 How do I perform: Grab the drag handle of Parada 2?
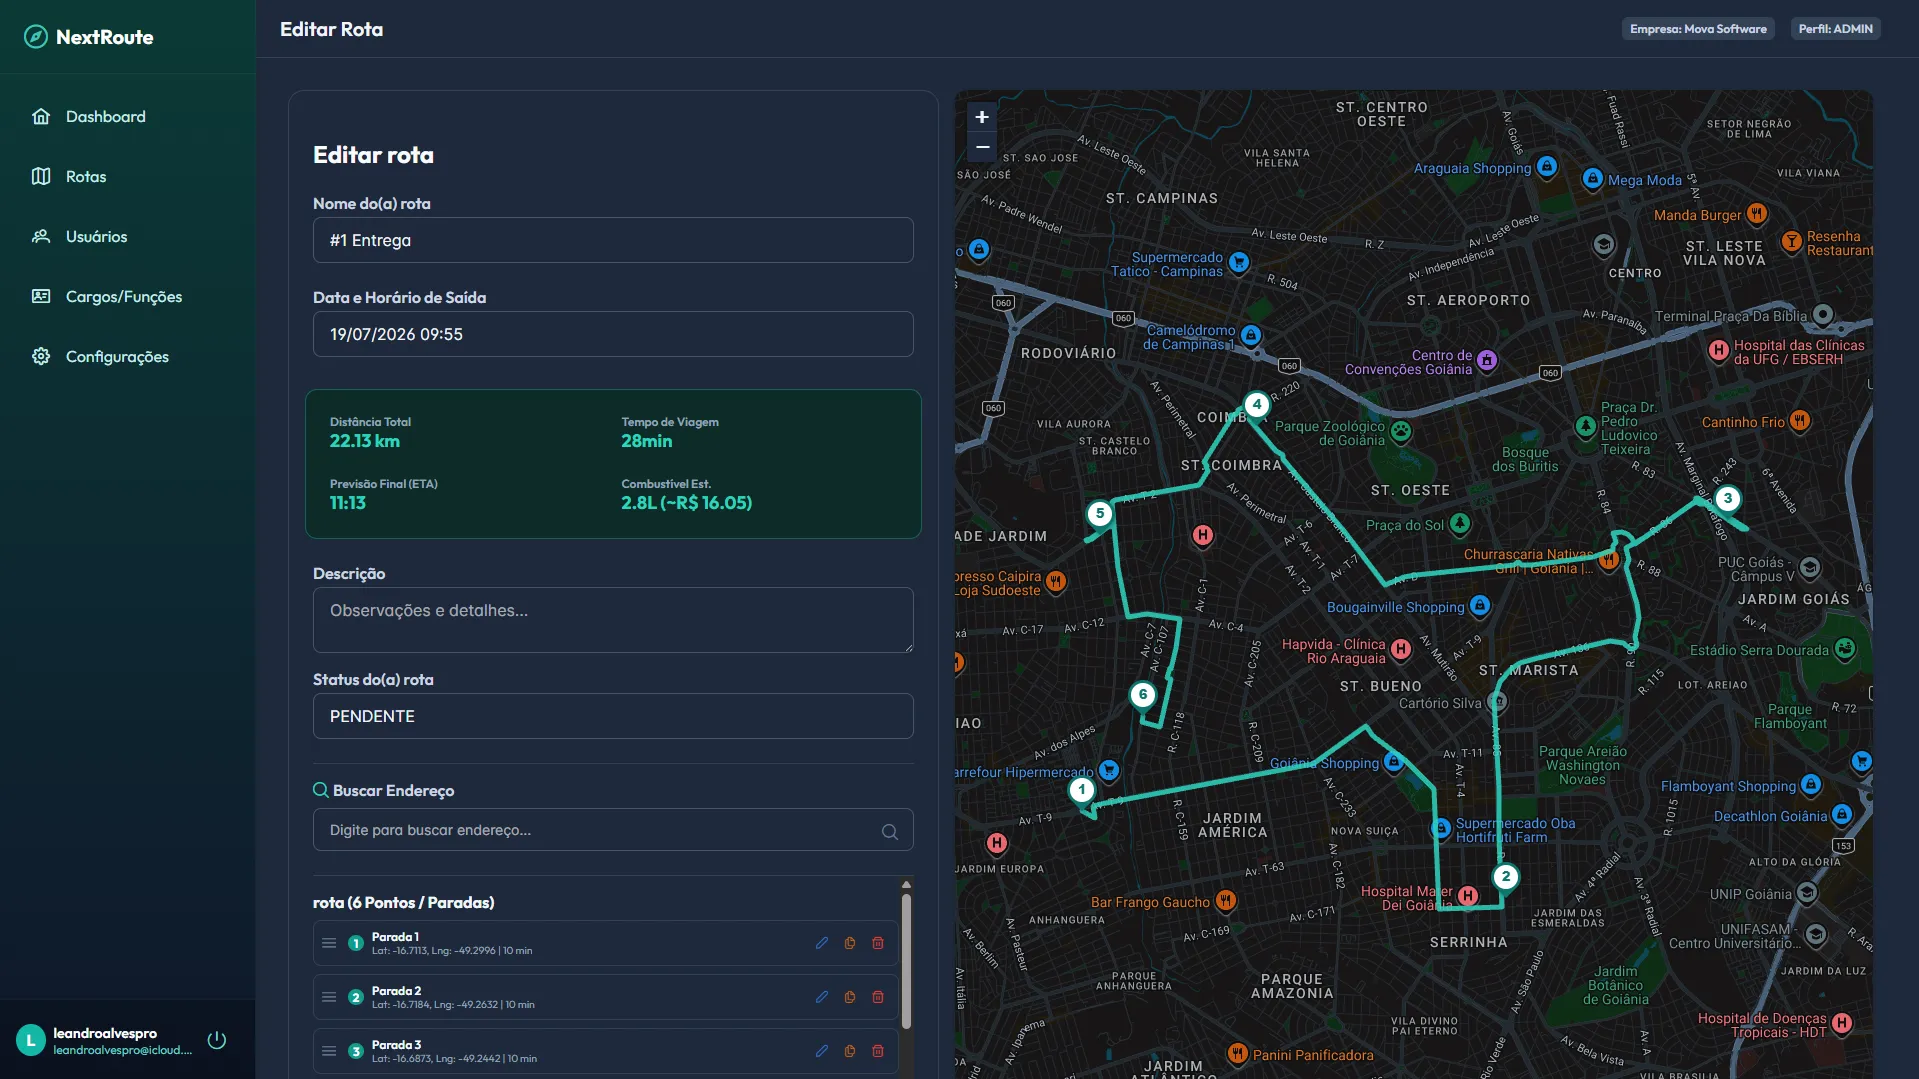(x=329, y=997)
